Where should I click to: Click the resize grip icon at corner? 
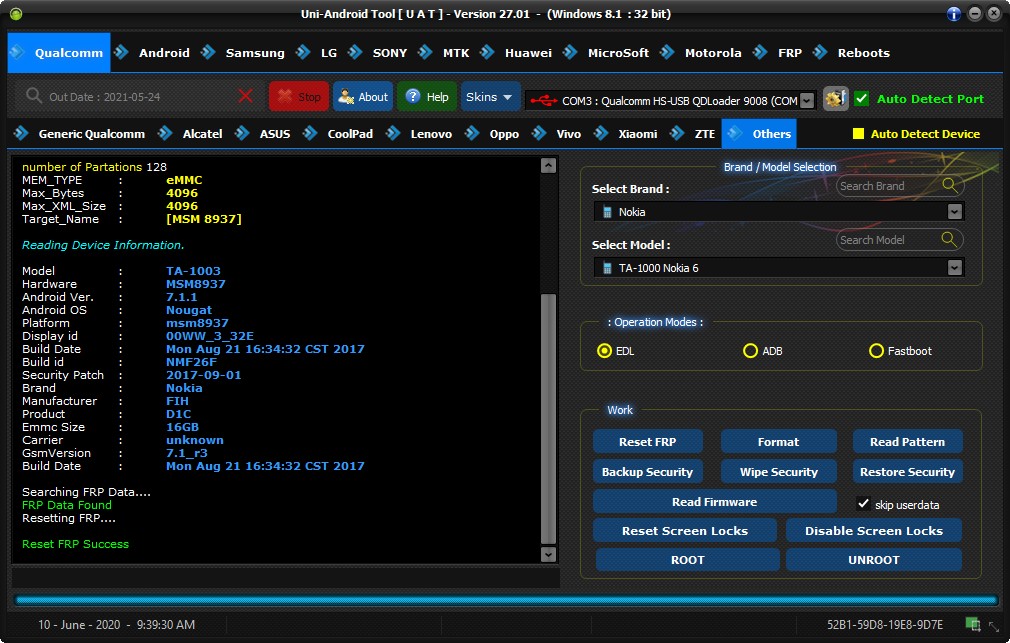click(x=994, y=626)
